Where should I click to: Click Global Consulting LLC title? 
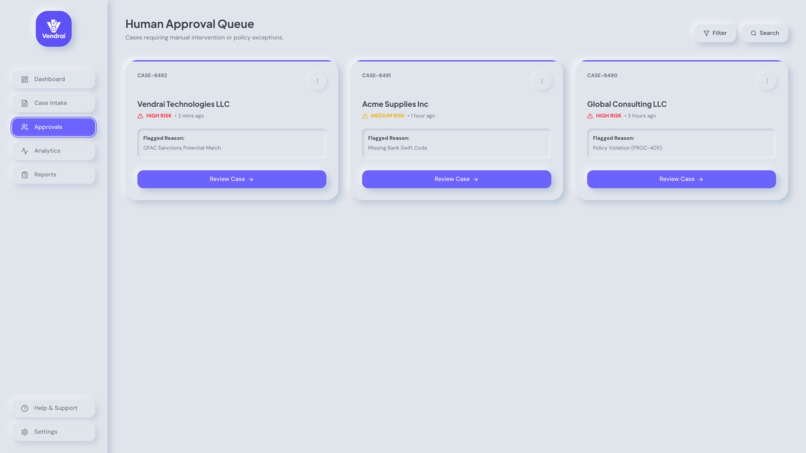pos(627,104)
